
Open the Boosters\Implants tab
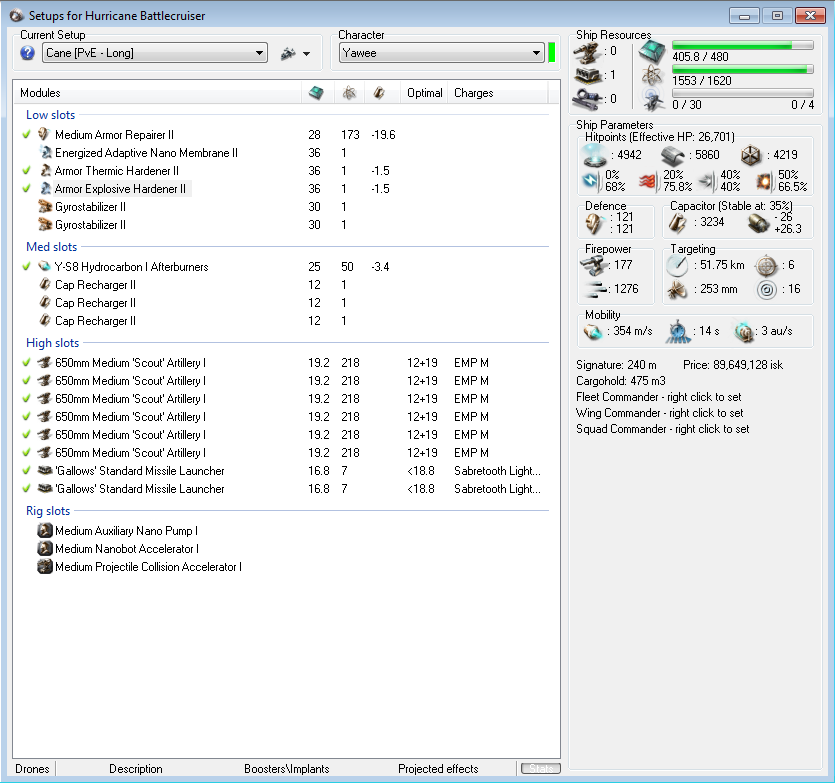286,769
